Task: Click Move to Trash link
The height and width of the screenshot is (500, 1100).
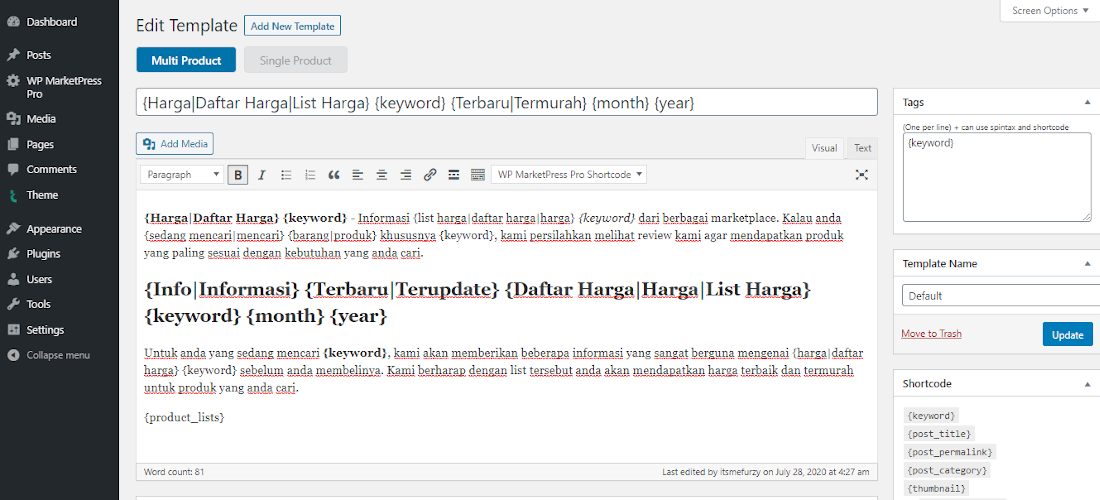Action: click(x=931, y=334)
